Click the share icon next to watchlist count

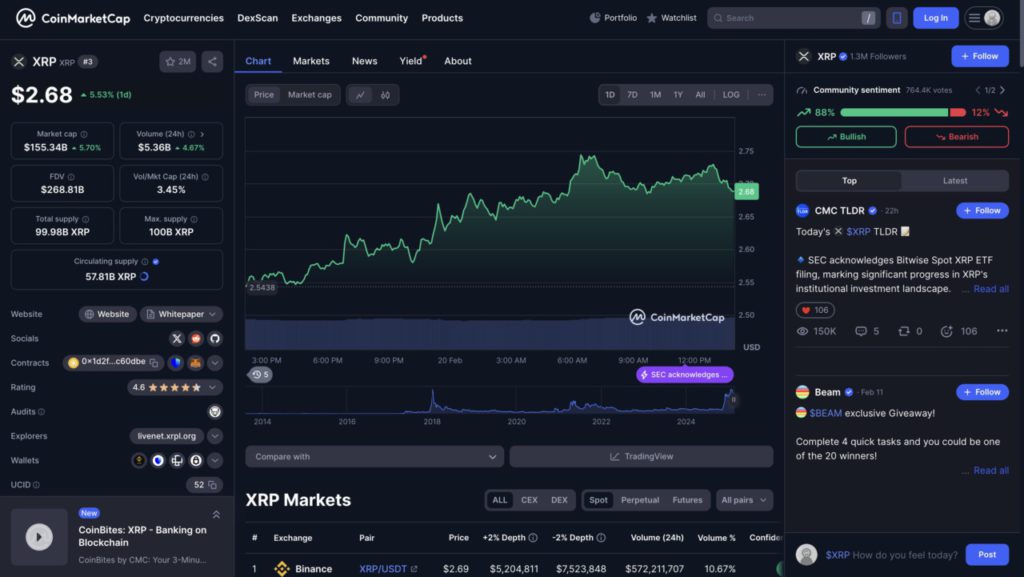coord(211,61)
